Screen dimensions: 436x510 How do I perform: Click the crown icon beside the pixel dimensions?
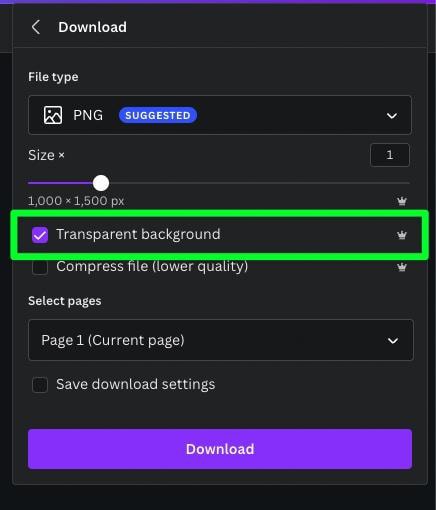click(402, 201)
